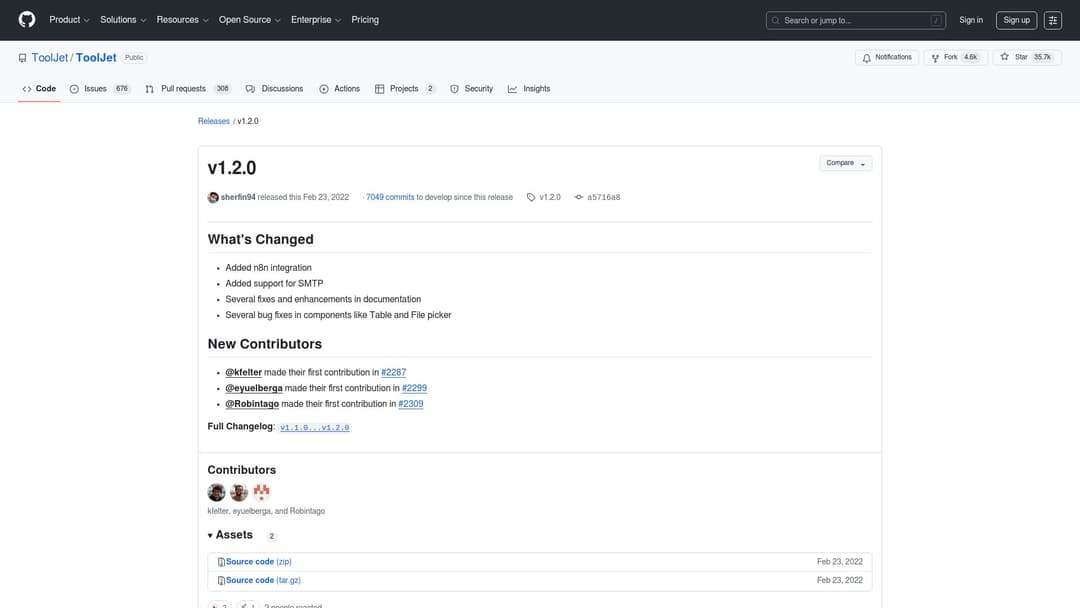This screenshot has width=1080, height=608.
Task: View the 7049 commits link
Action: [390, 198]
